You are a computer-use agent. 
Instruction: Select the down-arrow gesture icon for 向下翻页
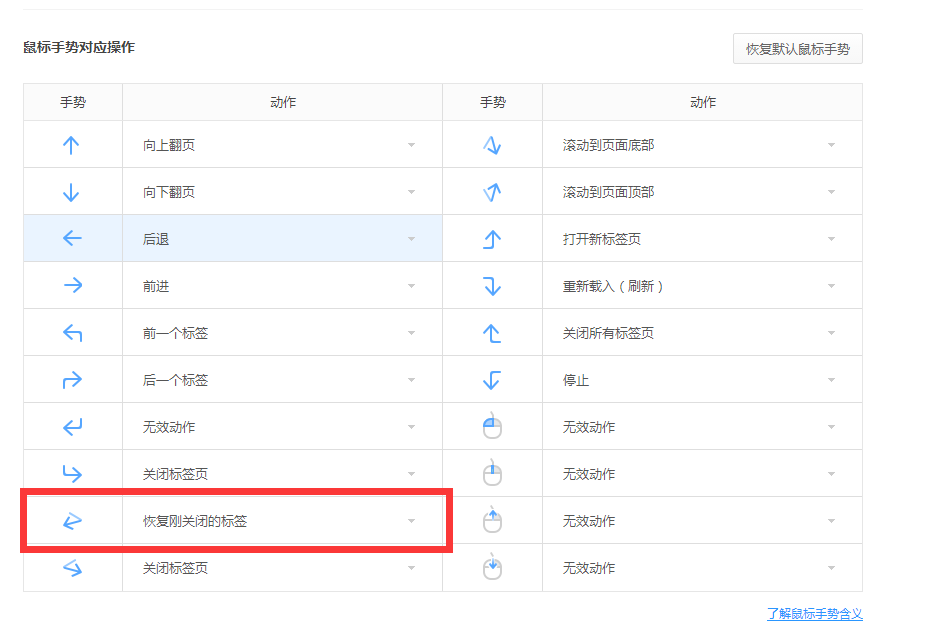(71, 192)
